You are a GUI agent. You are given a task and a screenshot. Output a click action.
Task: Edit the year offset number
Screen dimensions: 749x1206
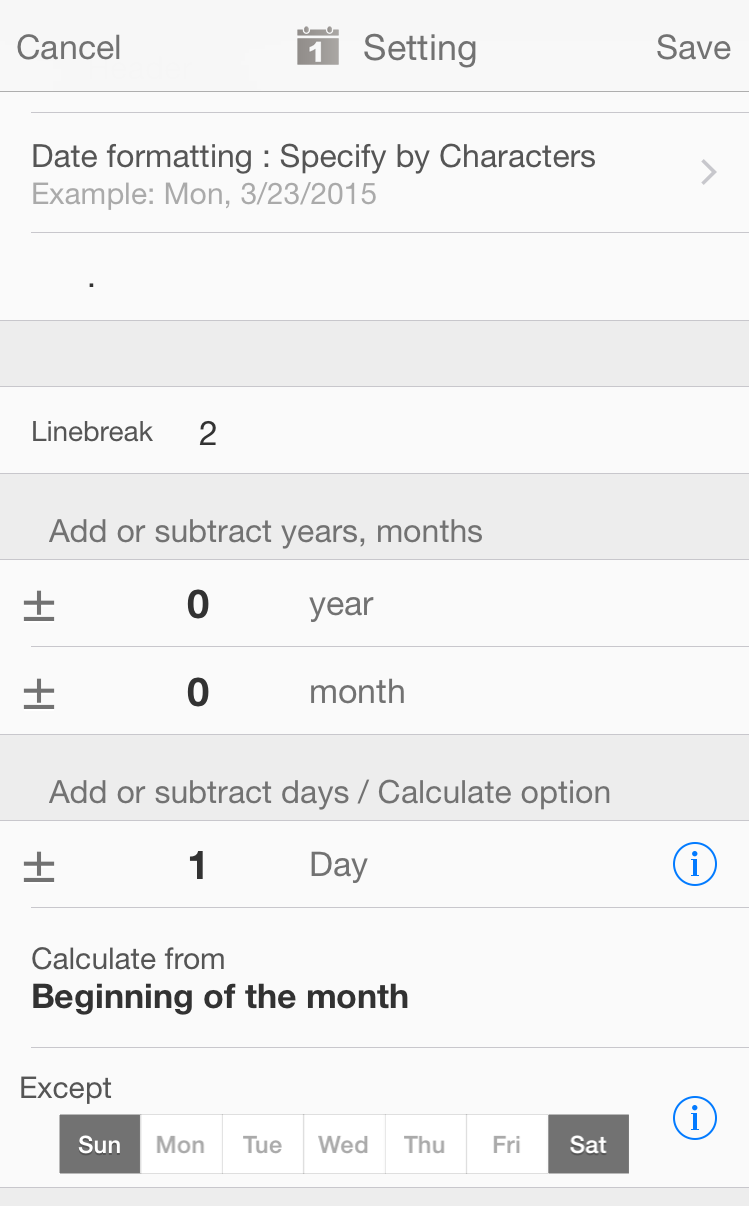(x=198, y=605)
